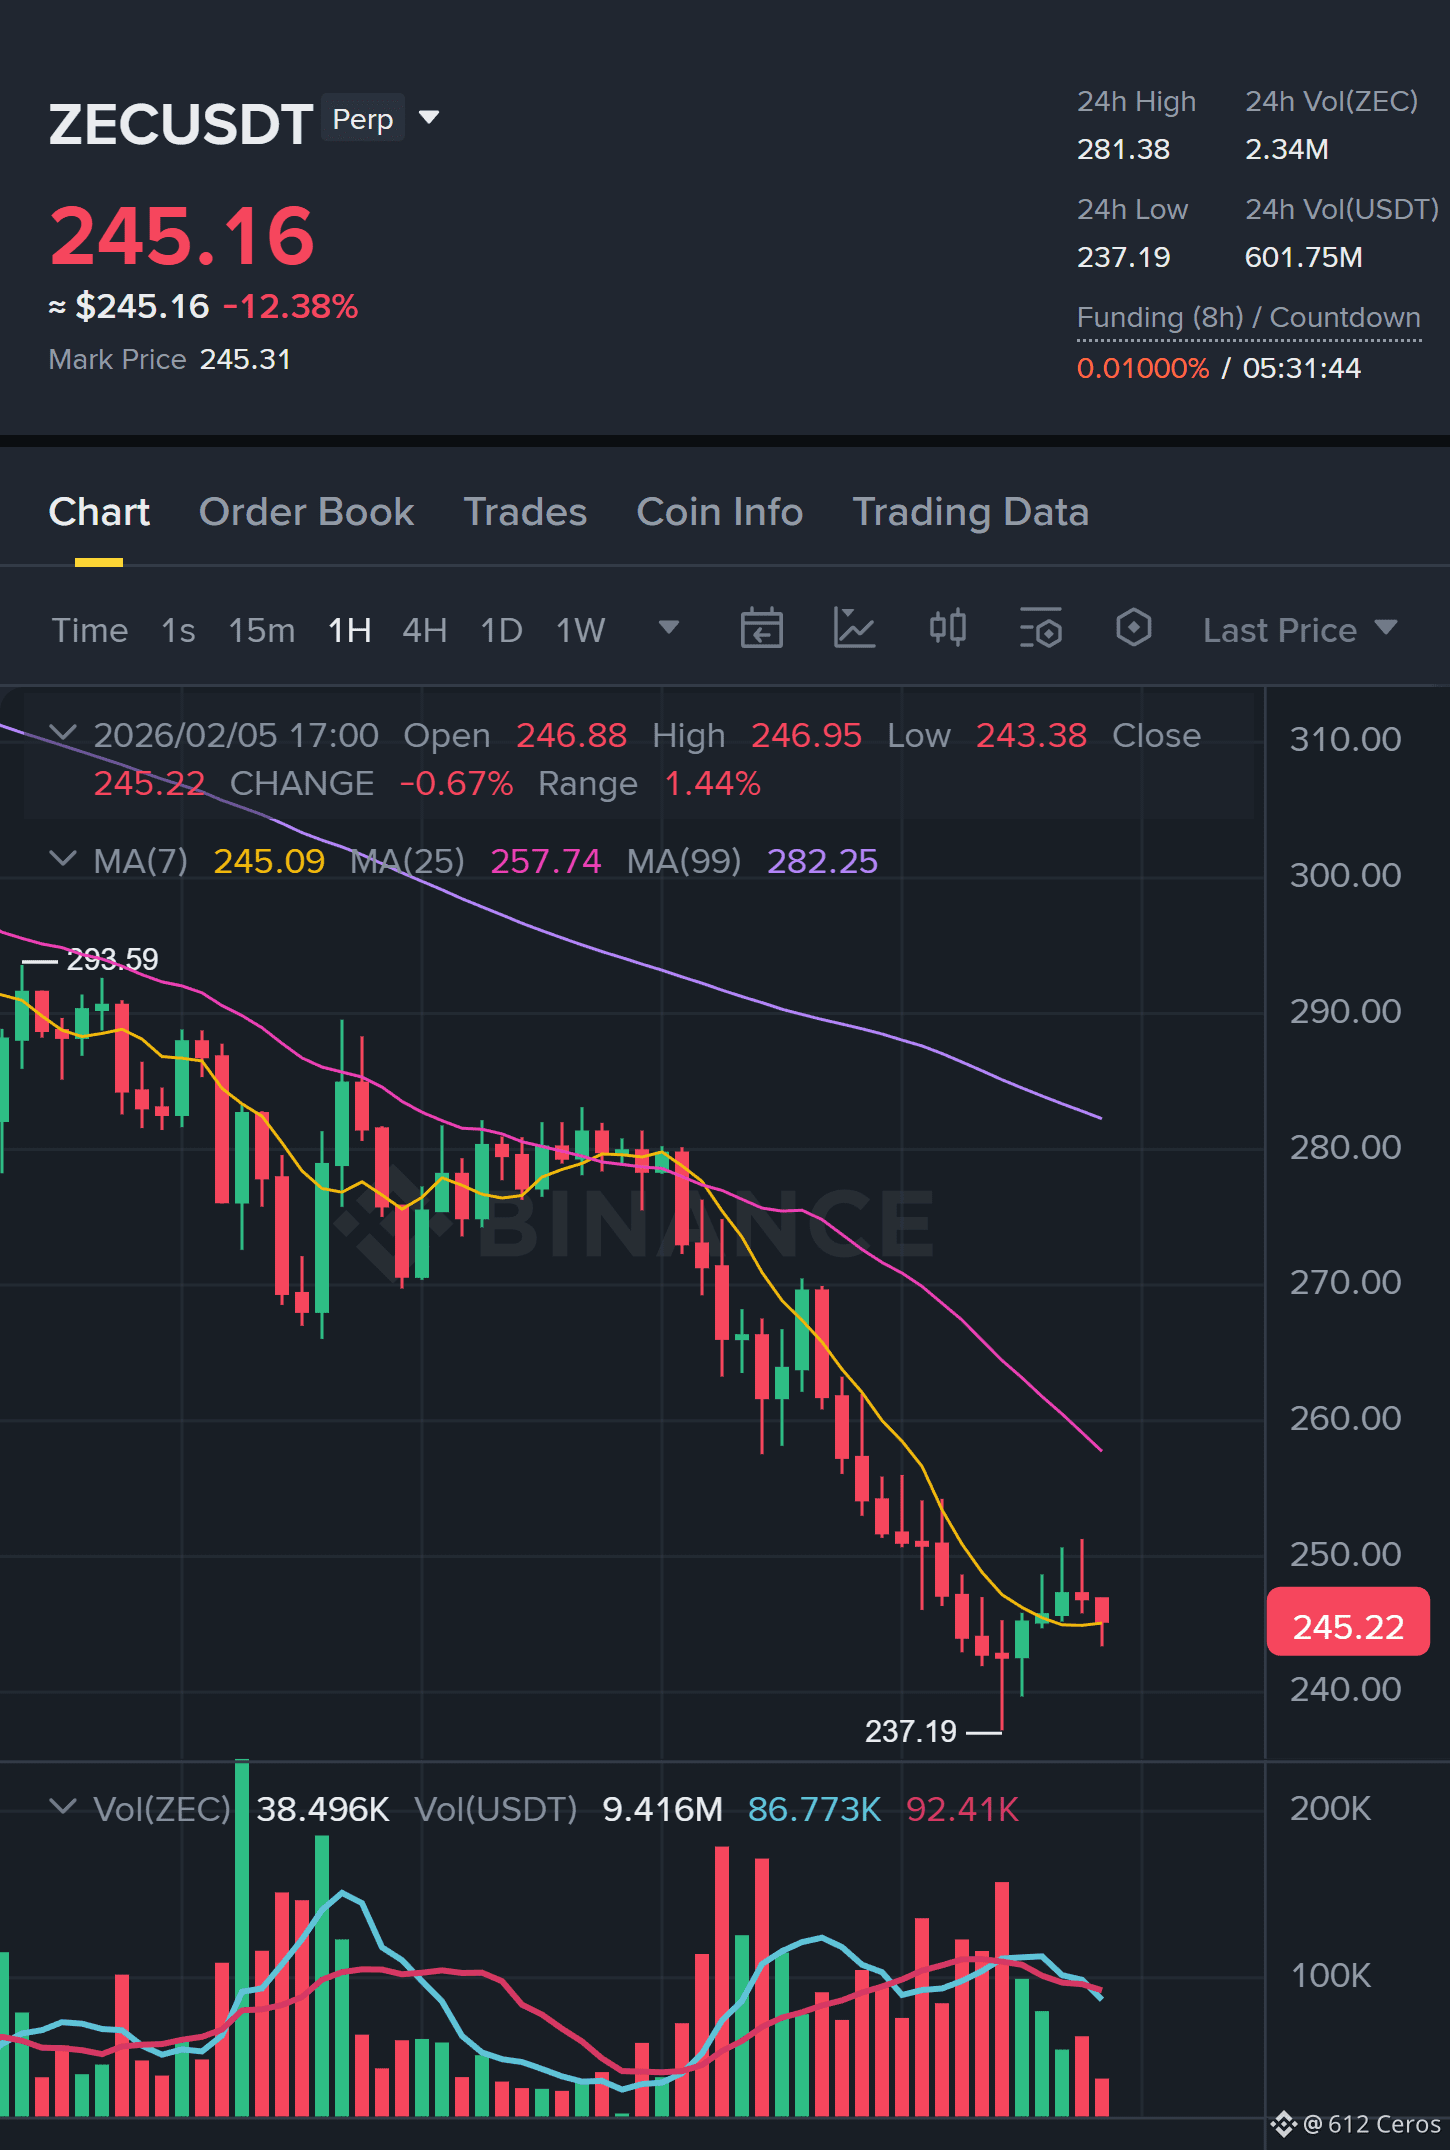Open the chart display settings icon
Viewport: 1450px width, 2150px height.
click(1040, 629)
